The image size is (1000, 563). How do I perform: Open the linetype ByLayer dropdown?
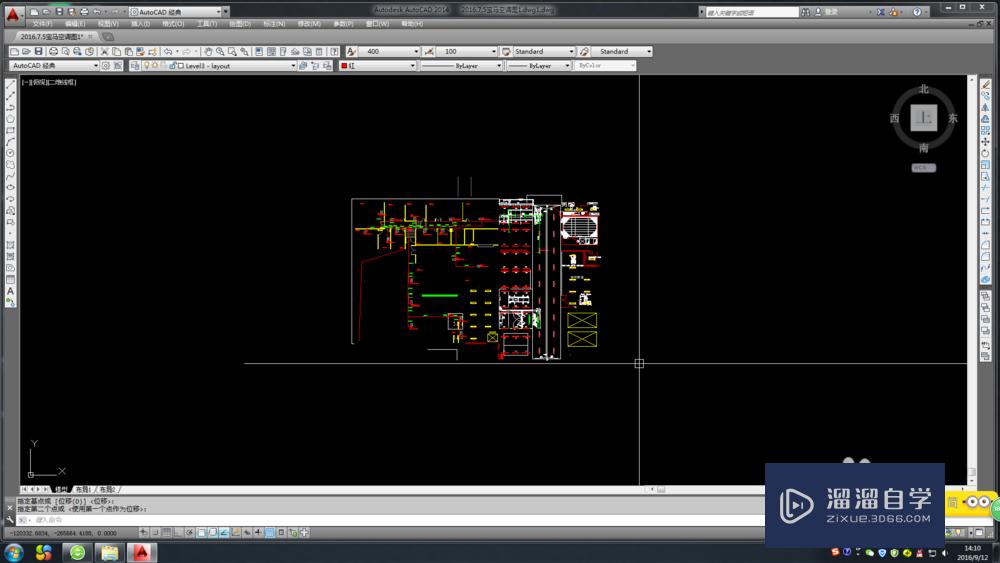coord(462,66)
